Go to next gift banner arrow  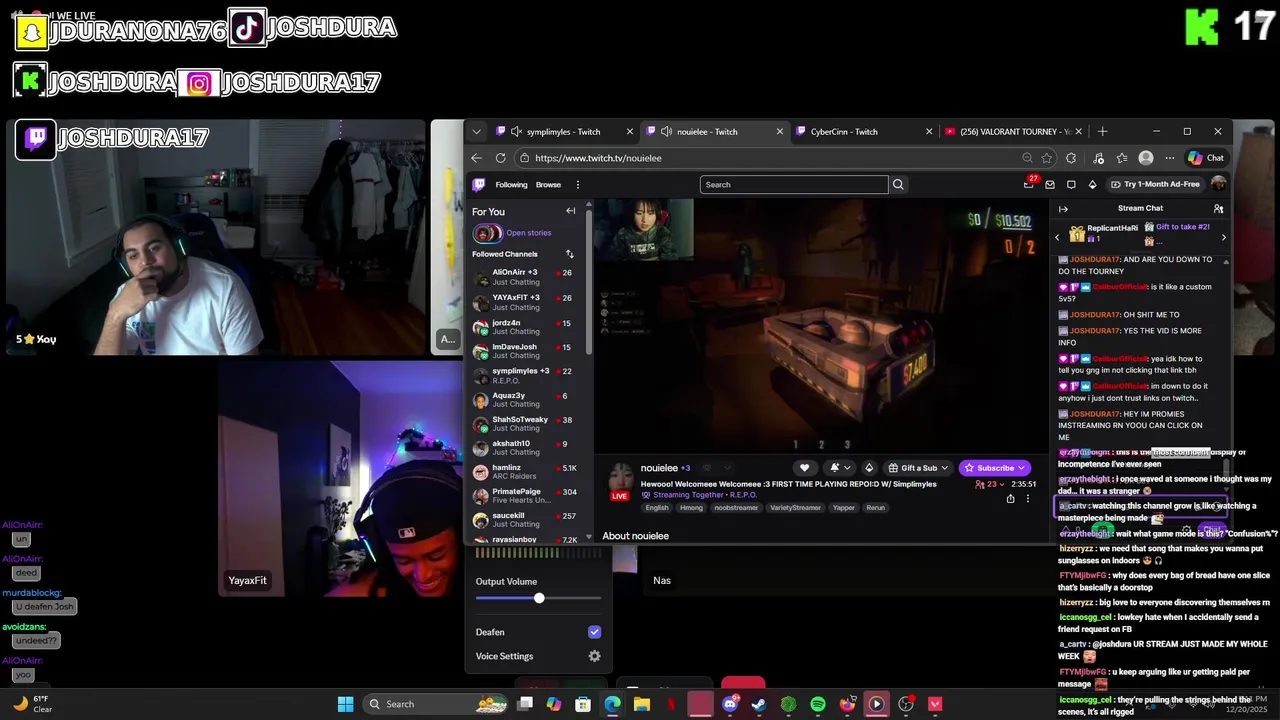pyautogui.click(x=1223, y=237)
